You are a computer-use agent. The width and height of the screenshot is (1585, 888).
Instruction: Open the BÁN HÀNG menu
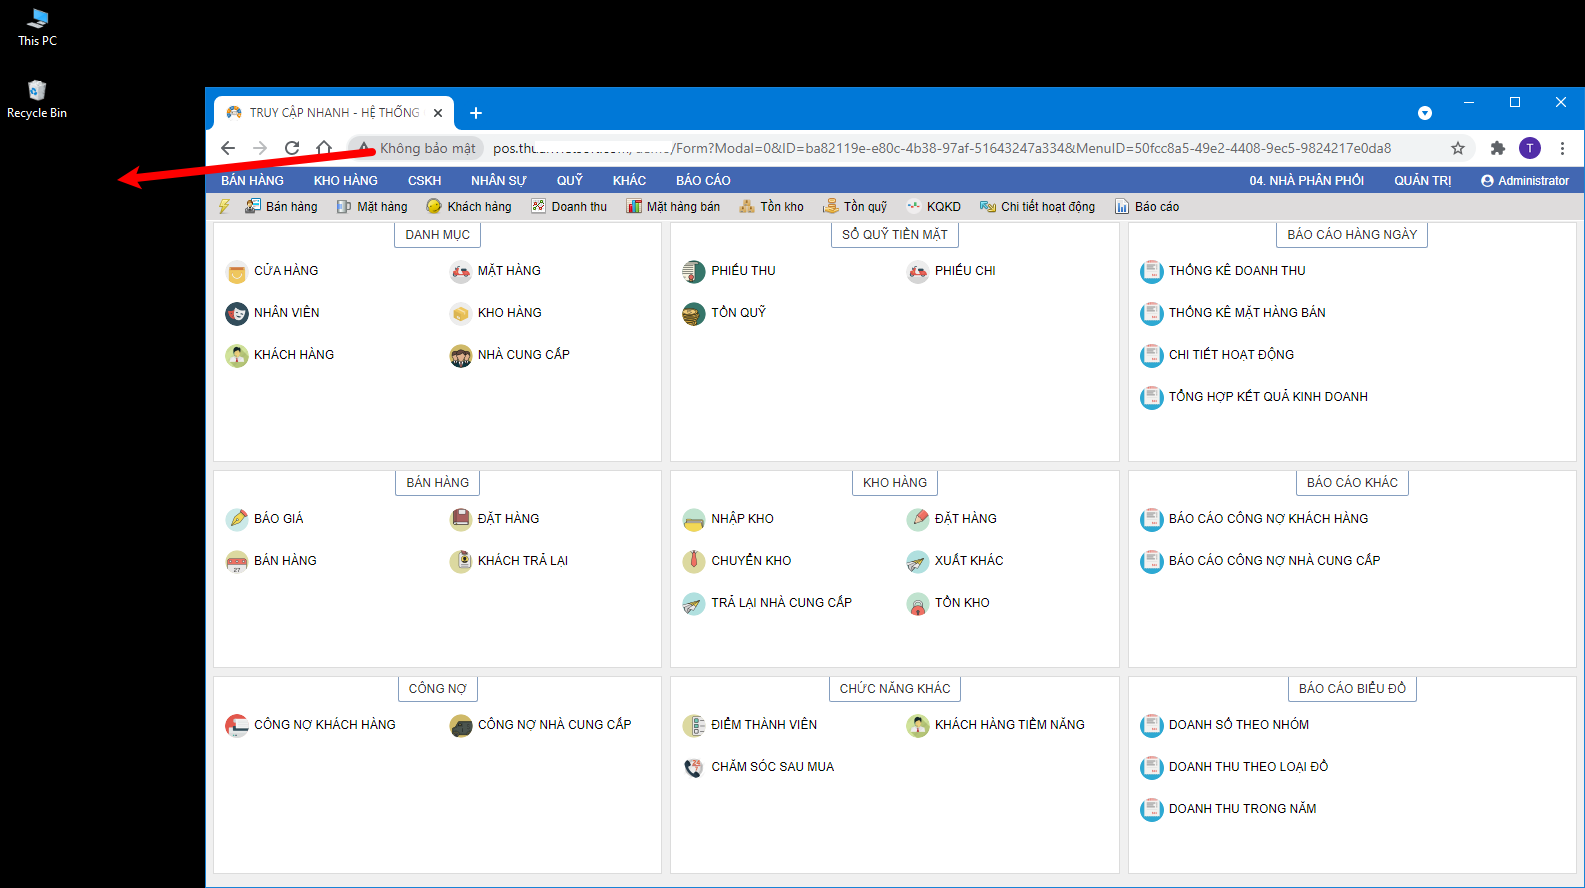tap(252, 181)
